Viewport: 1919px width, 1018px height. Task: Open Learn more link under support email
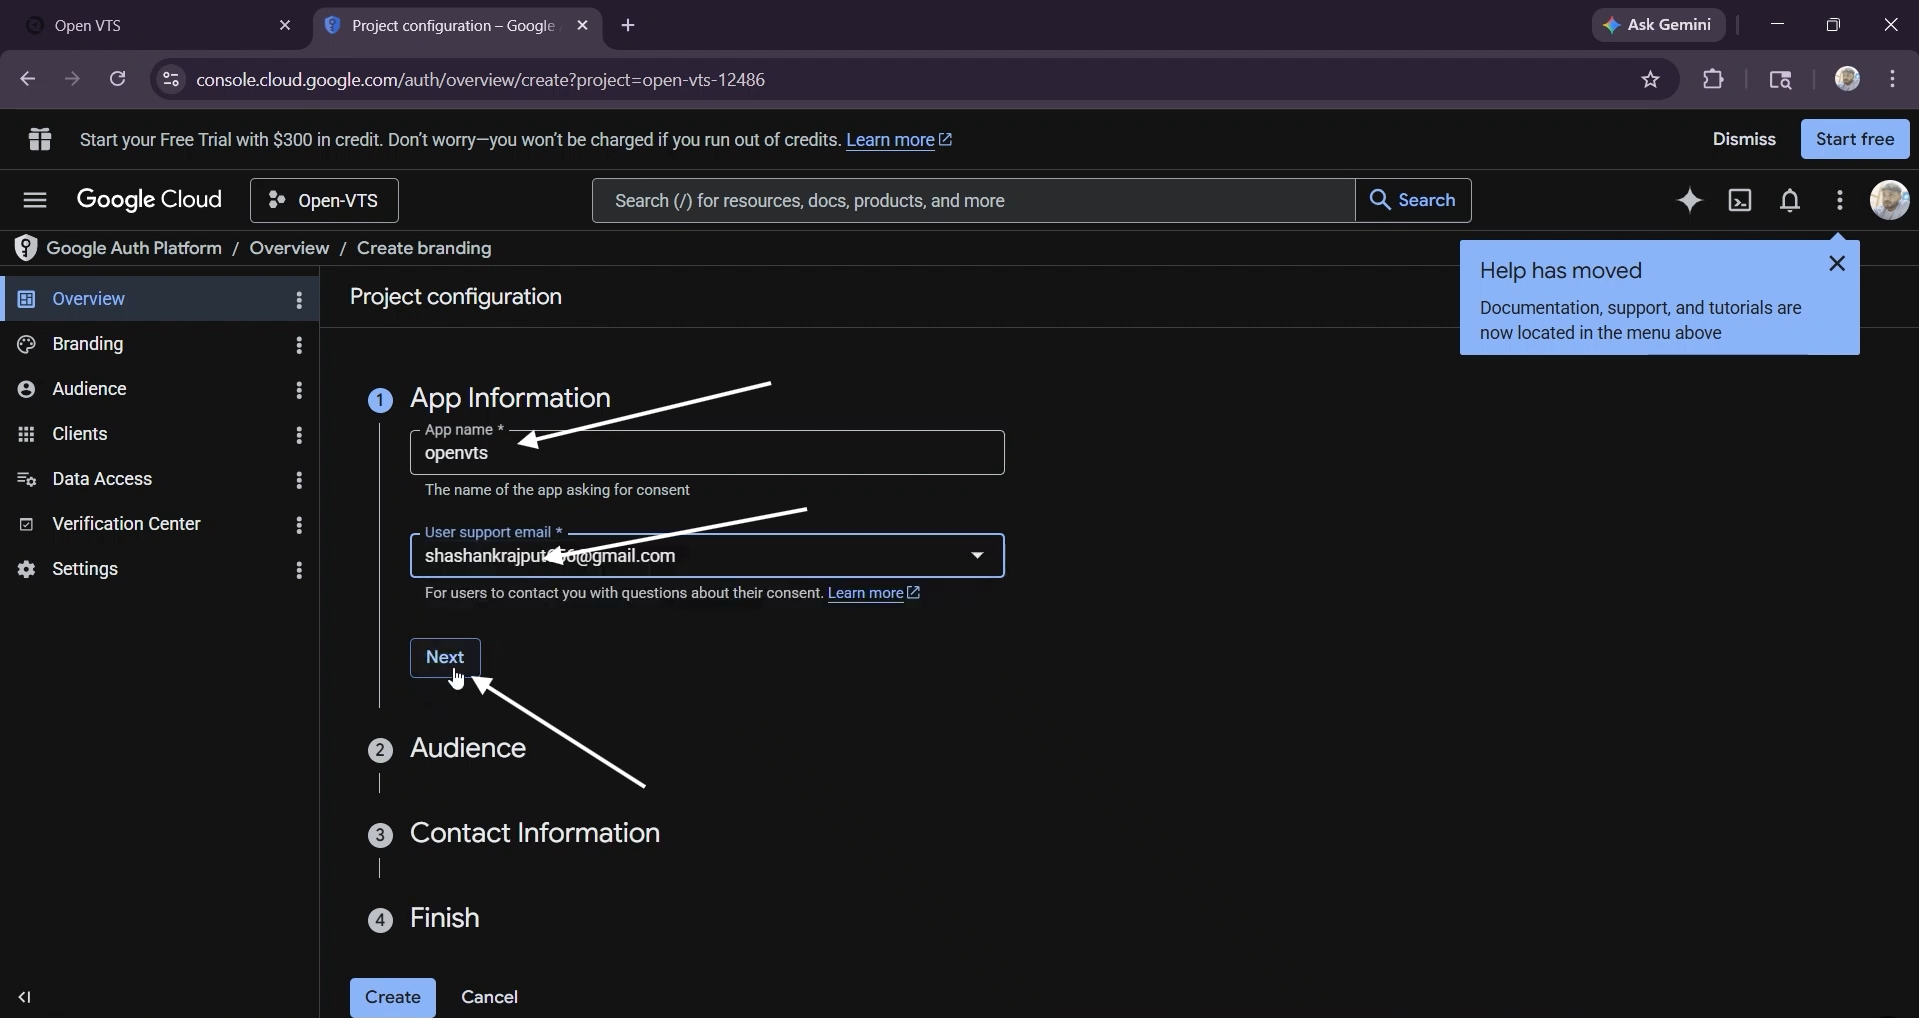[x=874, y=593]
